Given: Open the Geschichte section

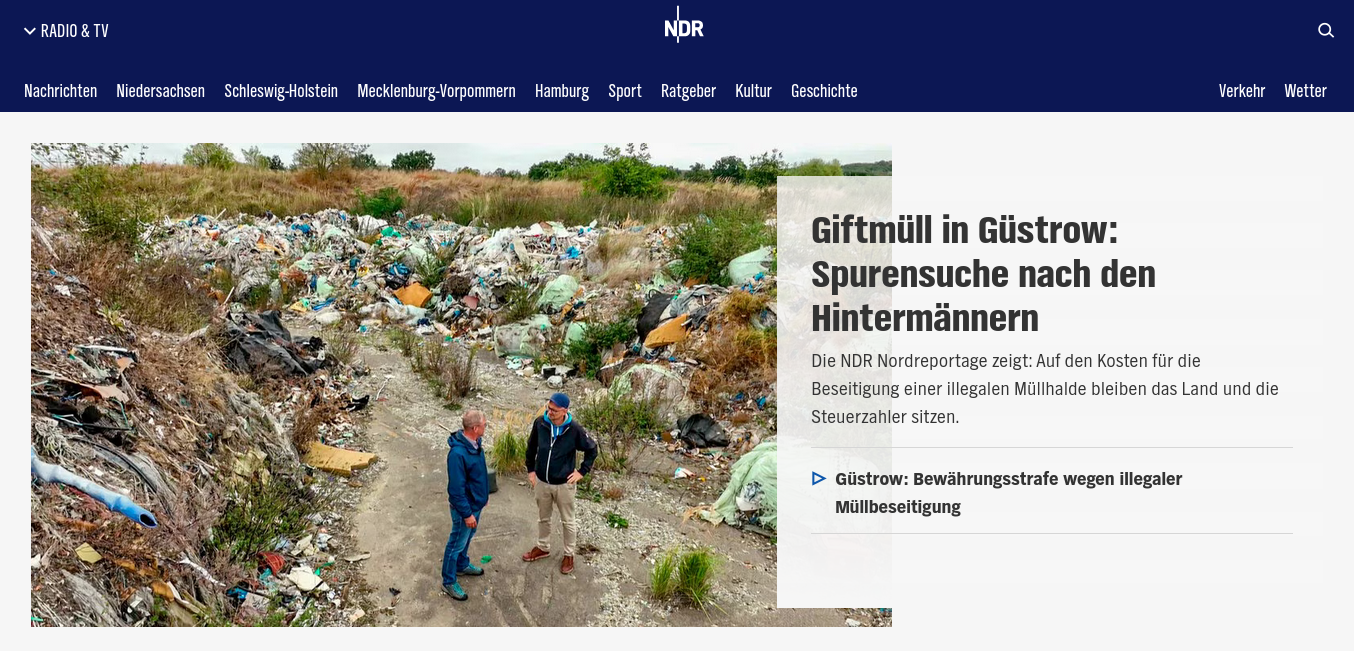Looking at the screenshot, I should [824, 91].
